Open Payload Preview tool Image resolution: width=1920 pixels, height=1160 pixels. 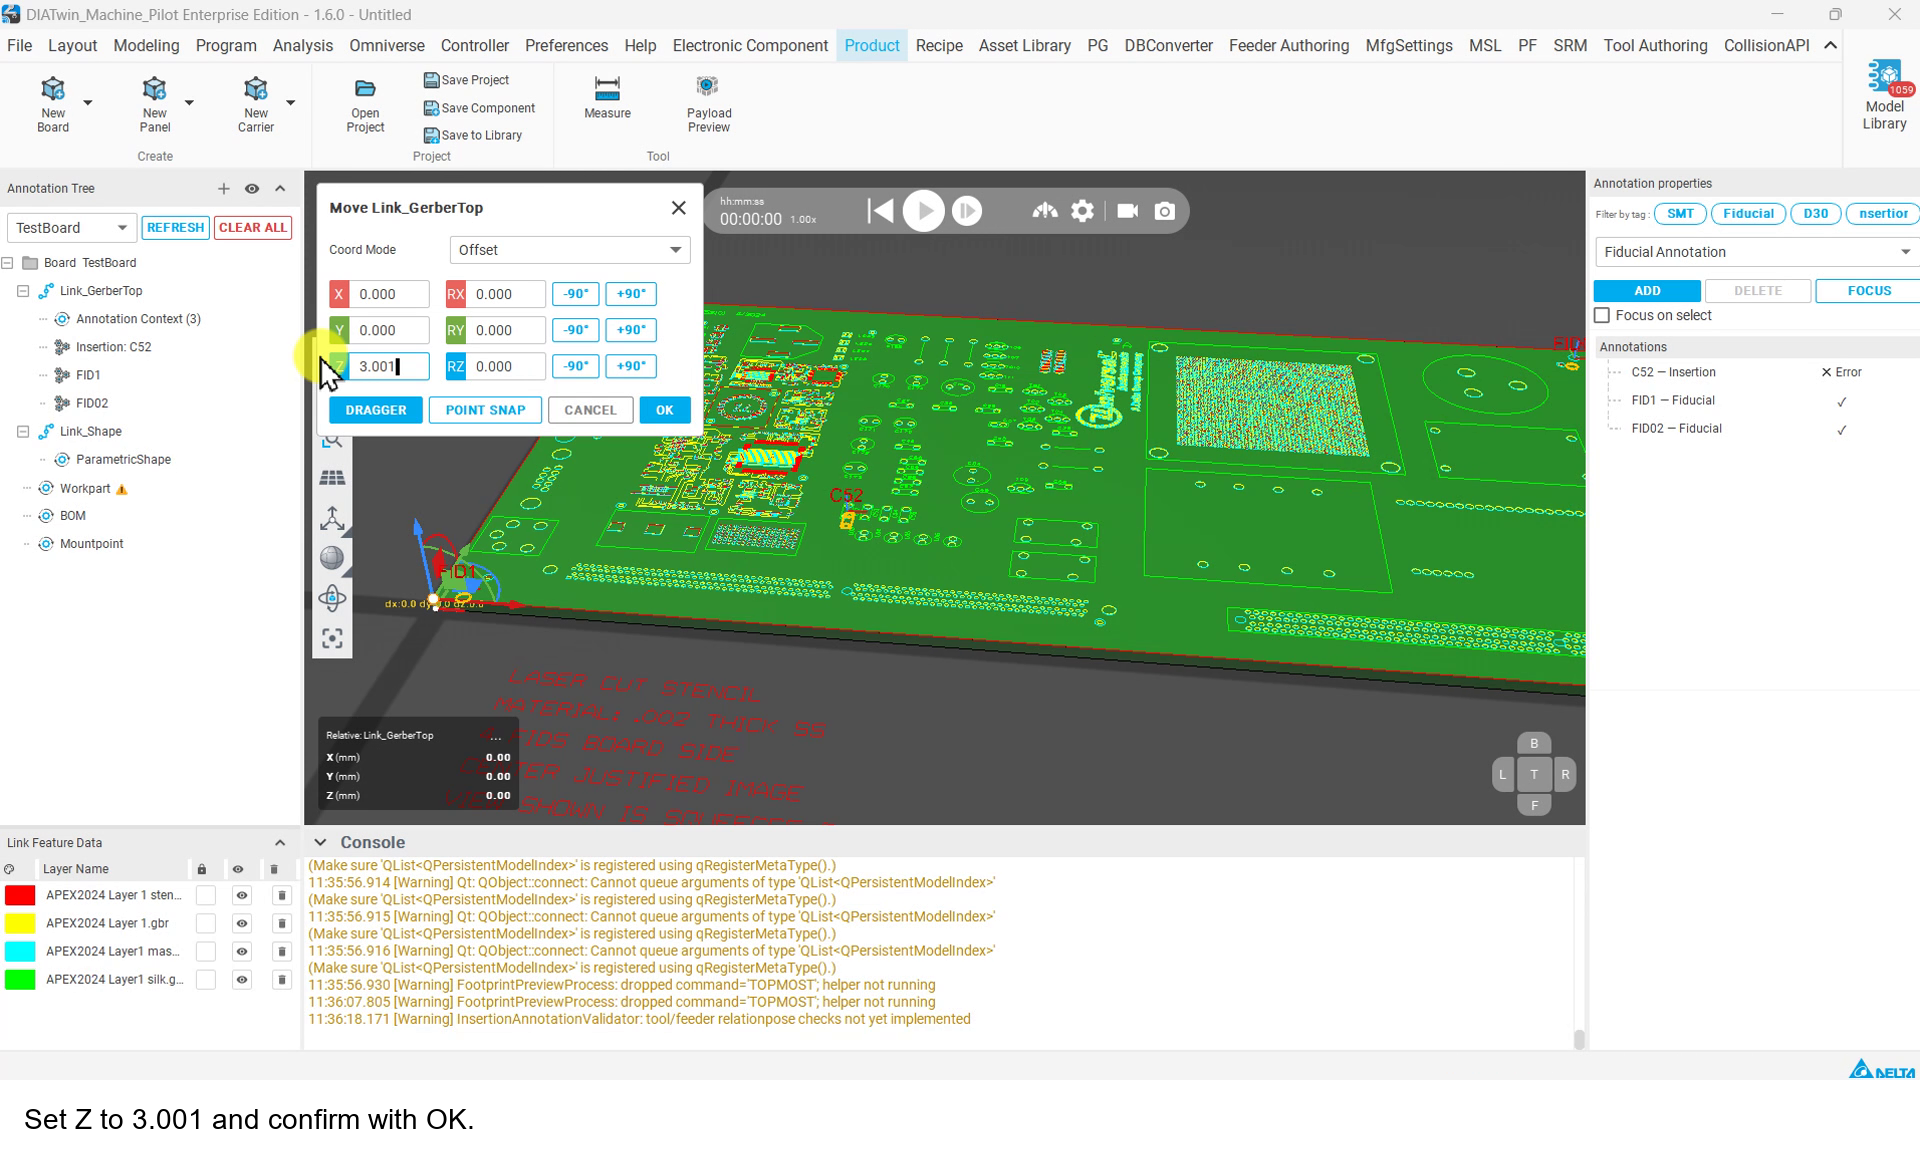709,103
